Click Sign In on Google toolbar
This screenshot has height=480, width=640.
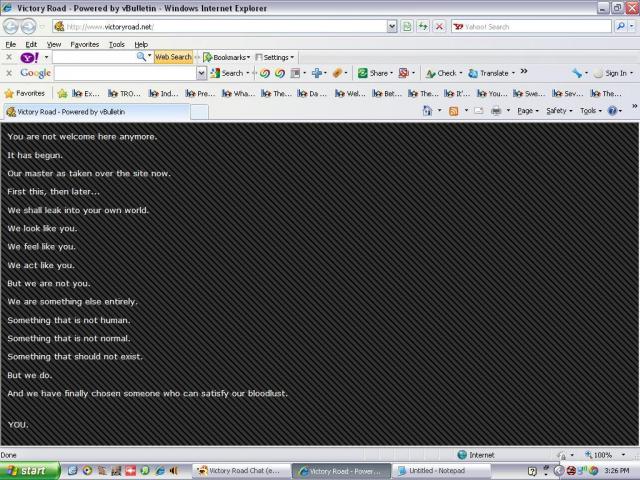(614, 73)
